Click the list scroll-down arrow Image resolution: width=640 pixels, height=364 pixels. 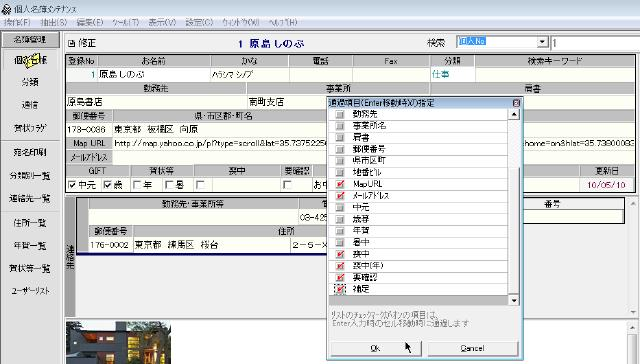[x=514, y=301]
